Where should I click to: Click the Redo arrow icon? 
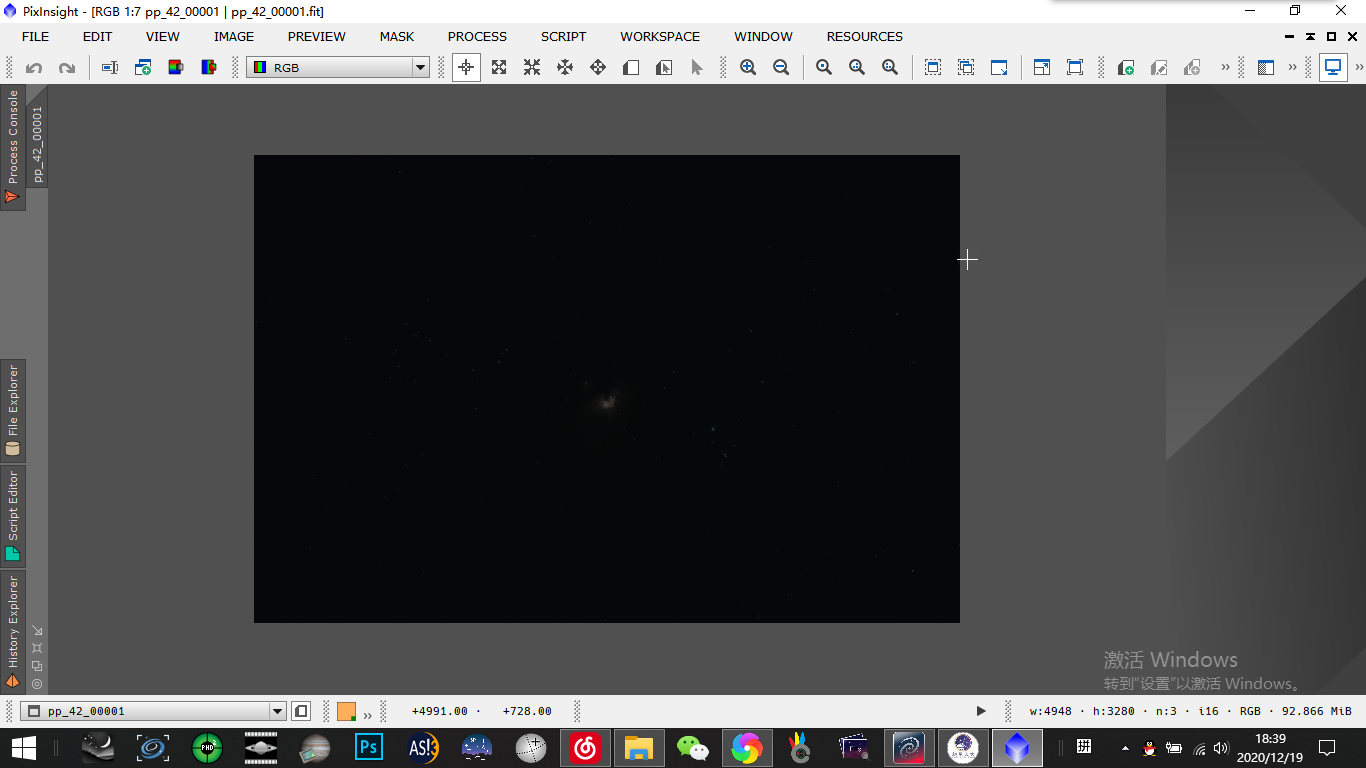pyautogui.click(x=67, y=68)
